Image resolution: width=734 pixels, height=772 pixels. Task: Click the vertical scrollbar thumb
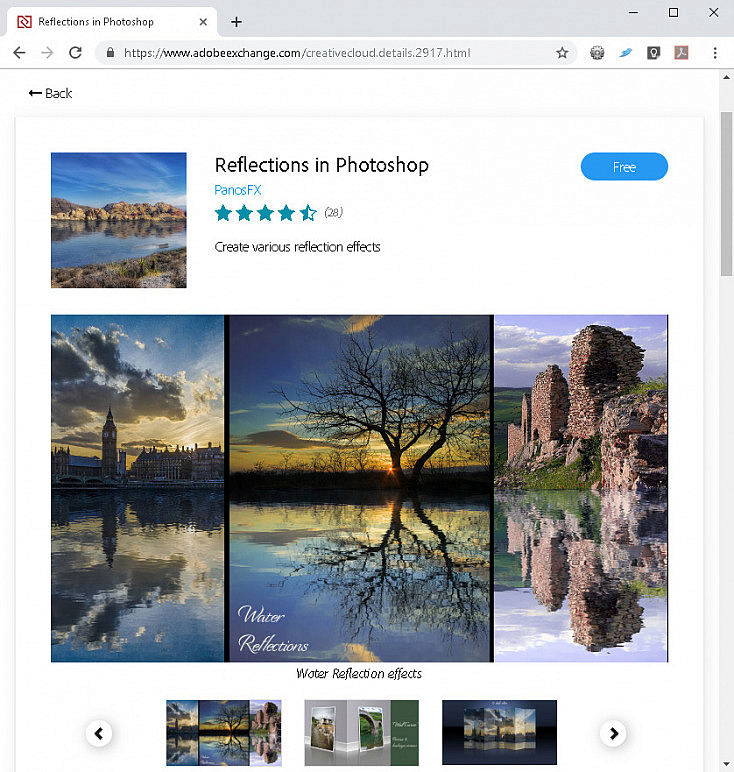coord(727,194)
